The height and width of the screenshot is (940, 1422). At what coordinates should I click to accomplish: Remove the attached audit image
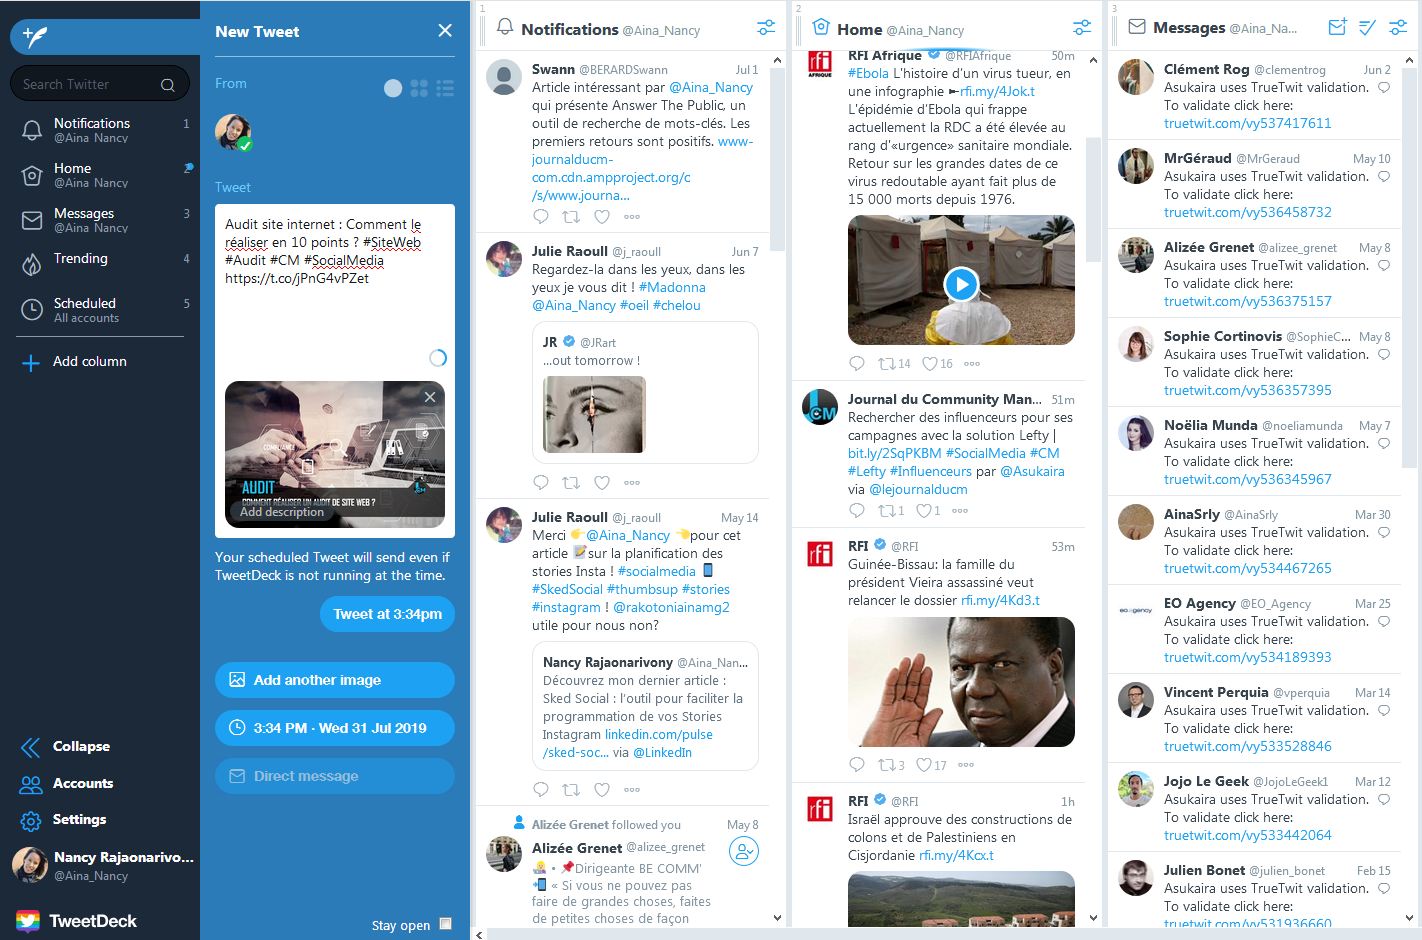[430, 397]
